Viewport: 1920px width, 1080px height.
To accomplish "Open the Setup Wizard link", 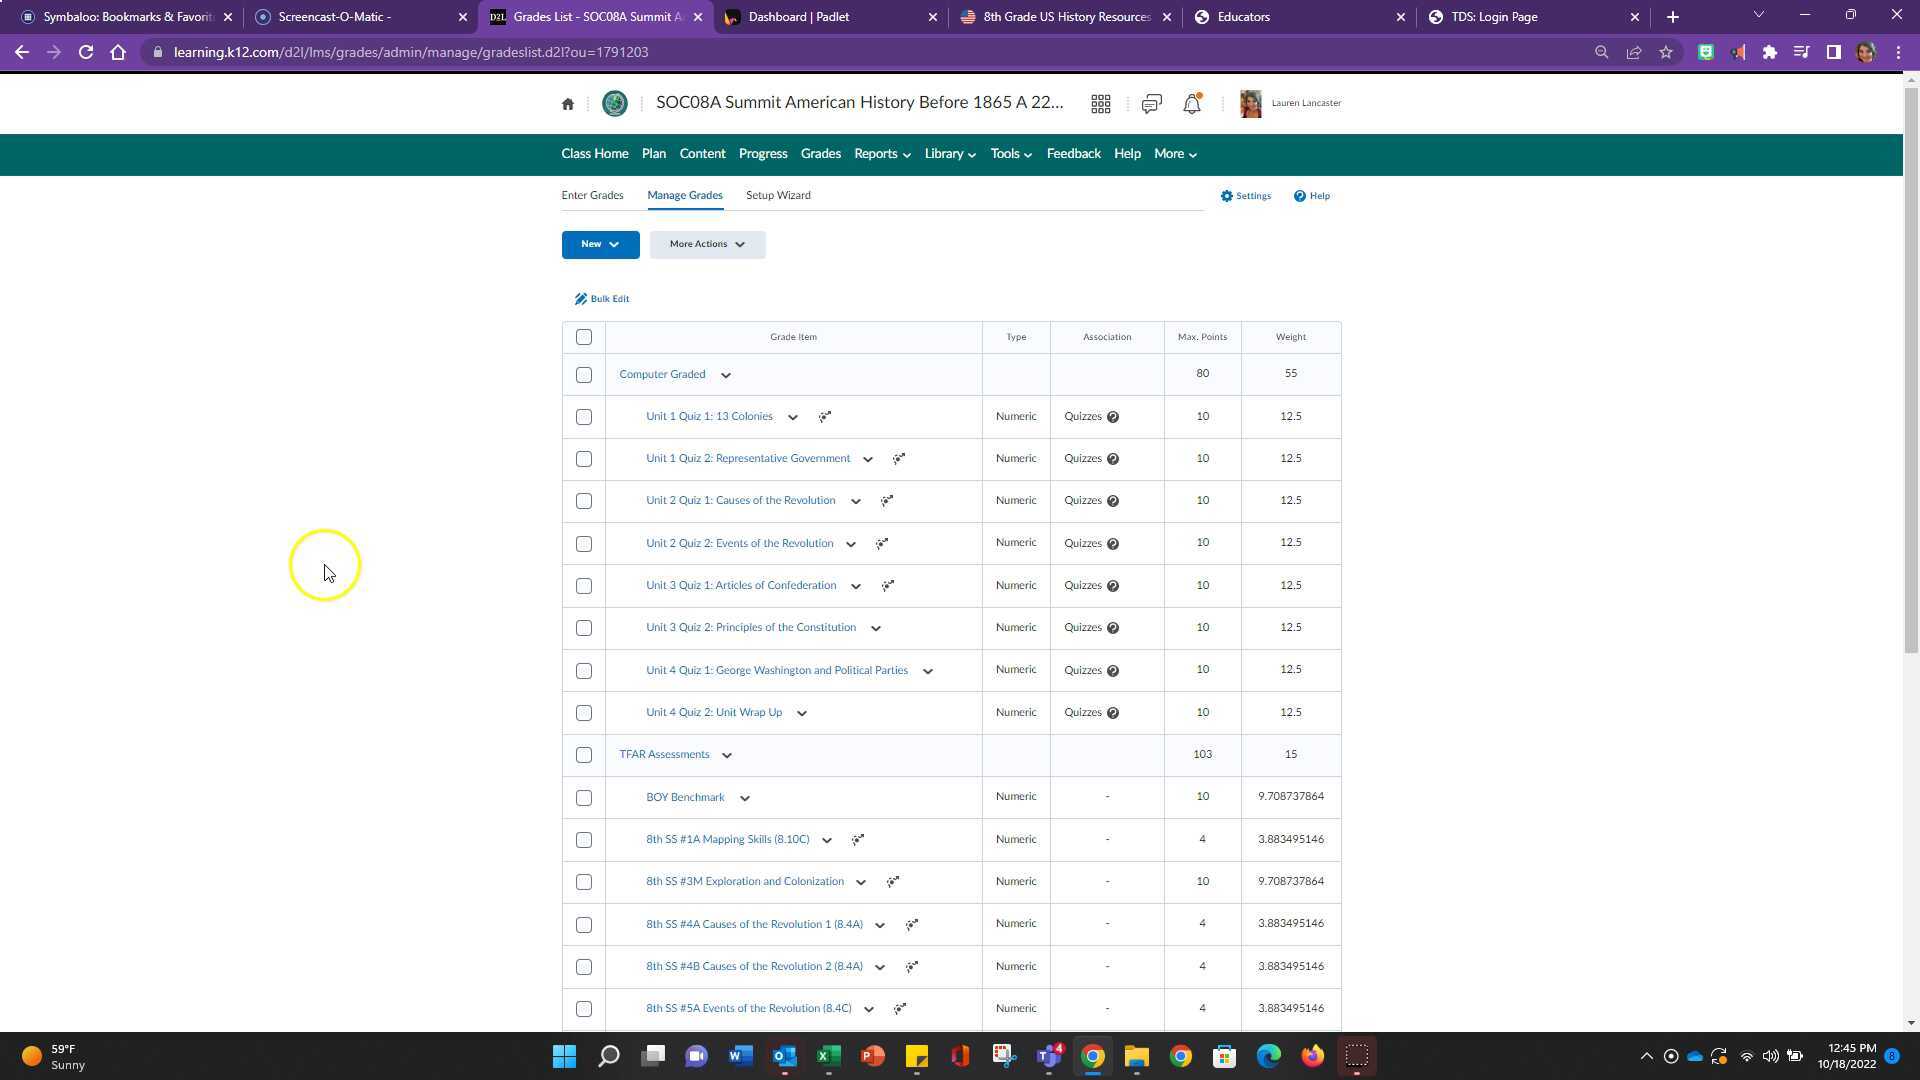I will pos(778,195).
